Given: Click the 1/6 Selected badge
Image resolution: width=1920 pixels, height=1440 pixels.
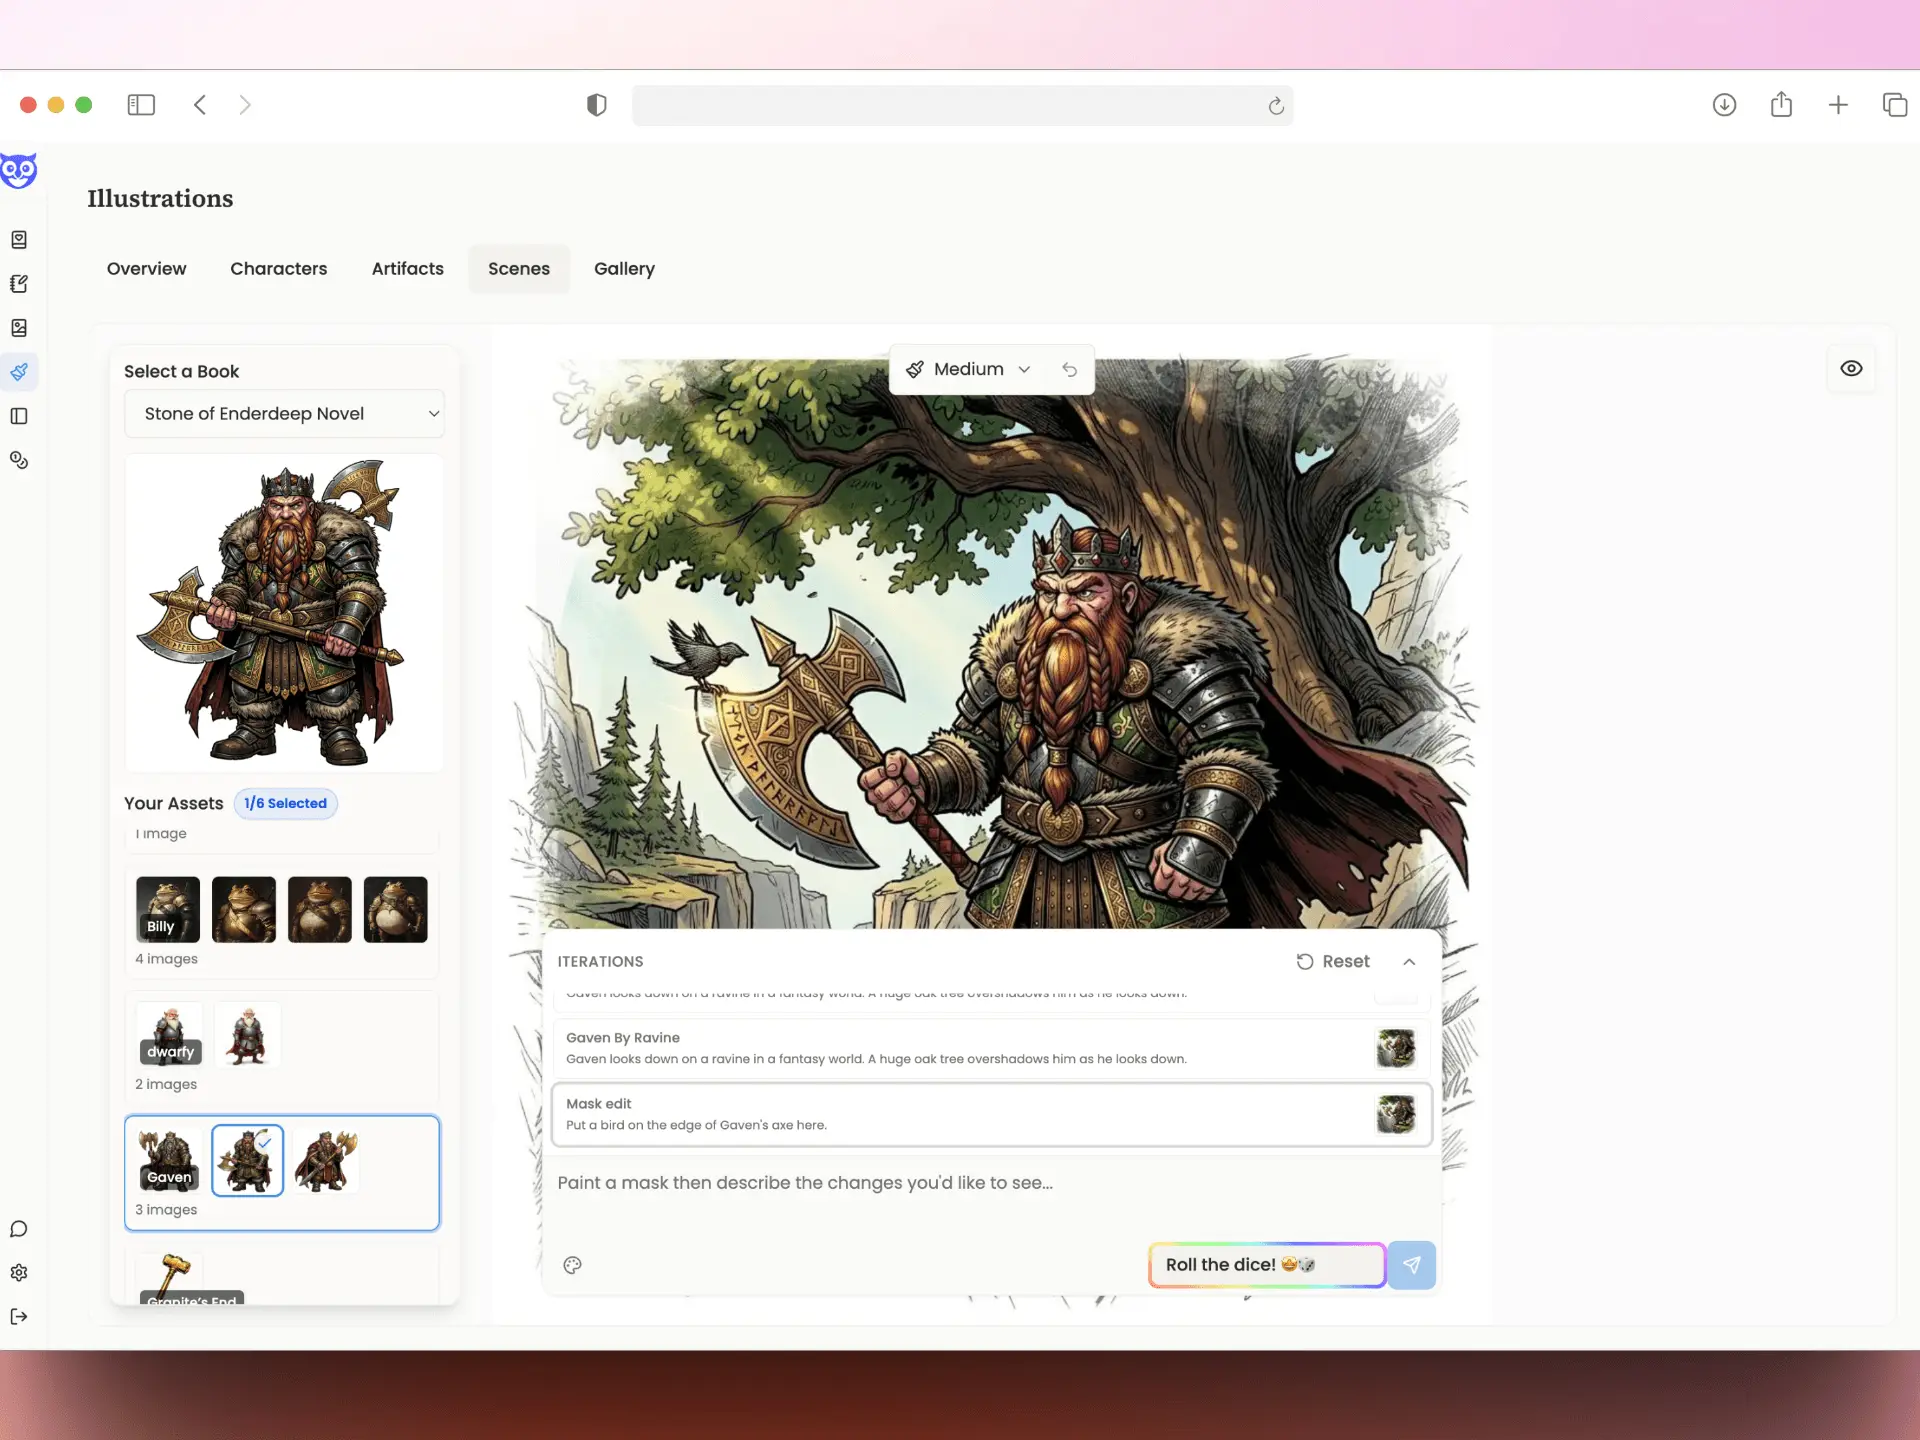Looking at the screenshot, I should click(x=285, y=804).
